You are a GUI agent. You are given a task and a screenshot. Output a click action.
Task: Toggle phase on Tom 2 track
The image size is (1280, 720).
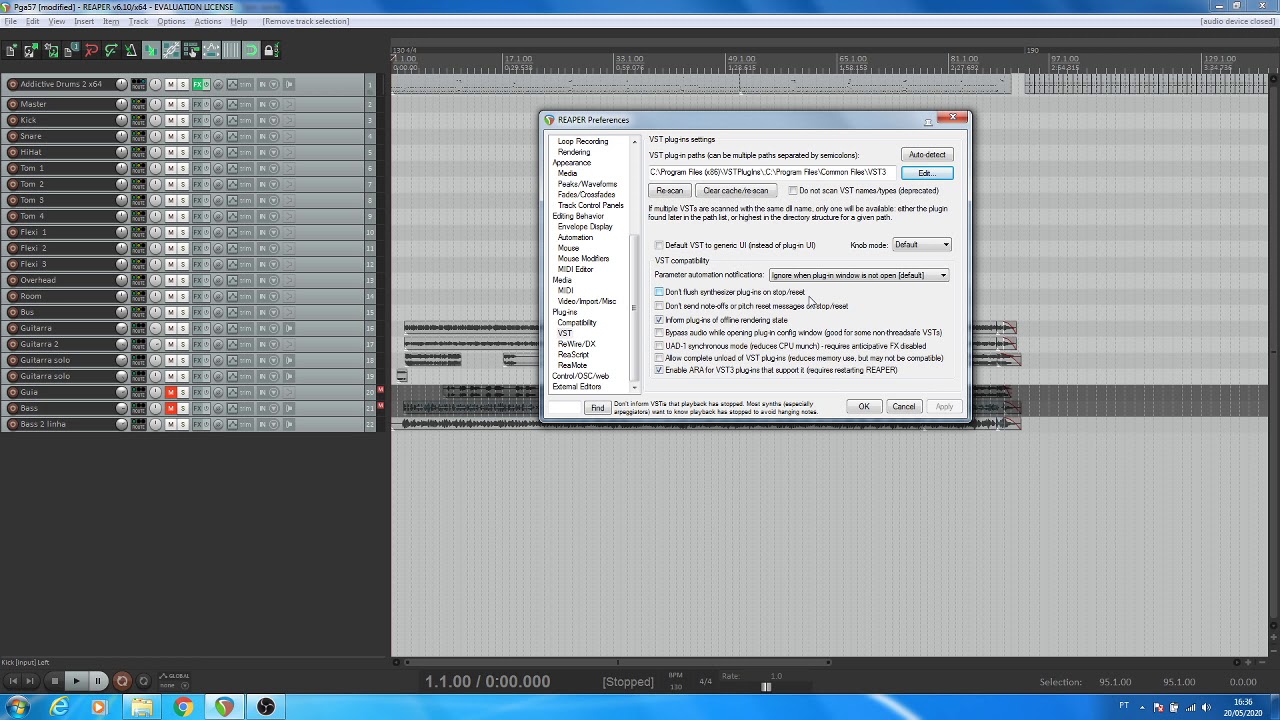[218, 184]
